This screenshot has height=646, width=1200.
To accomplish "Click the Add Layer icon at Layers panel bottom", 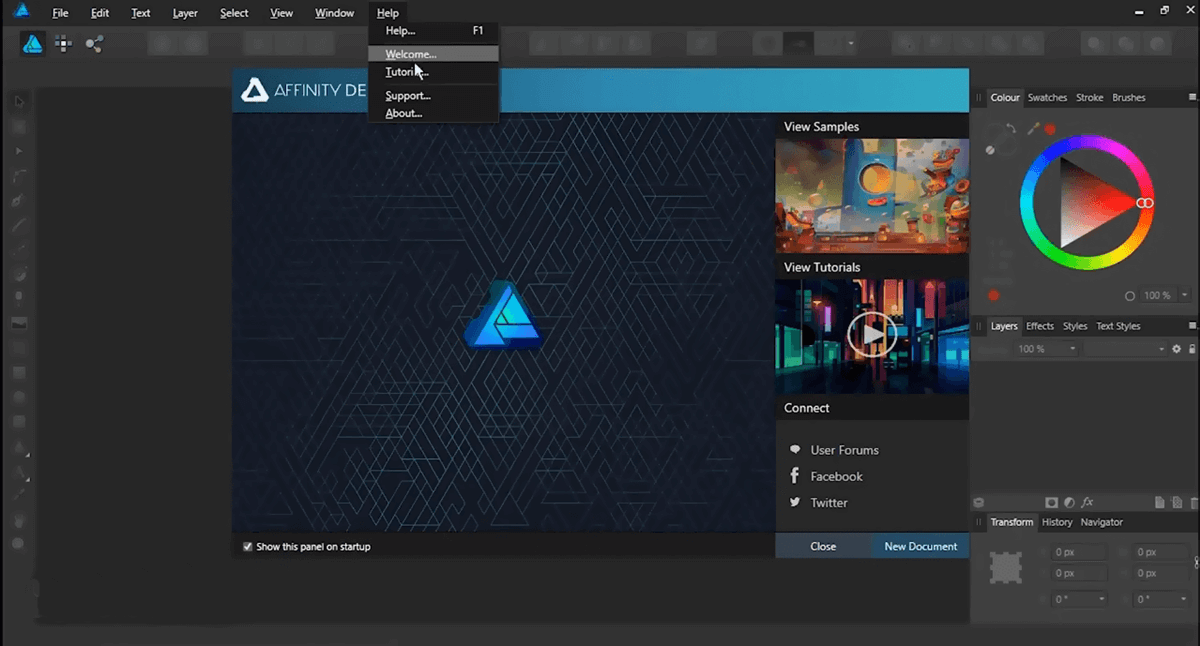I will (x=1159, y=502).
